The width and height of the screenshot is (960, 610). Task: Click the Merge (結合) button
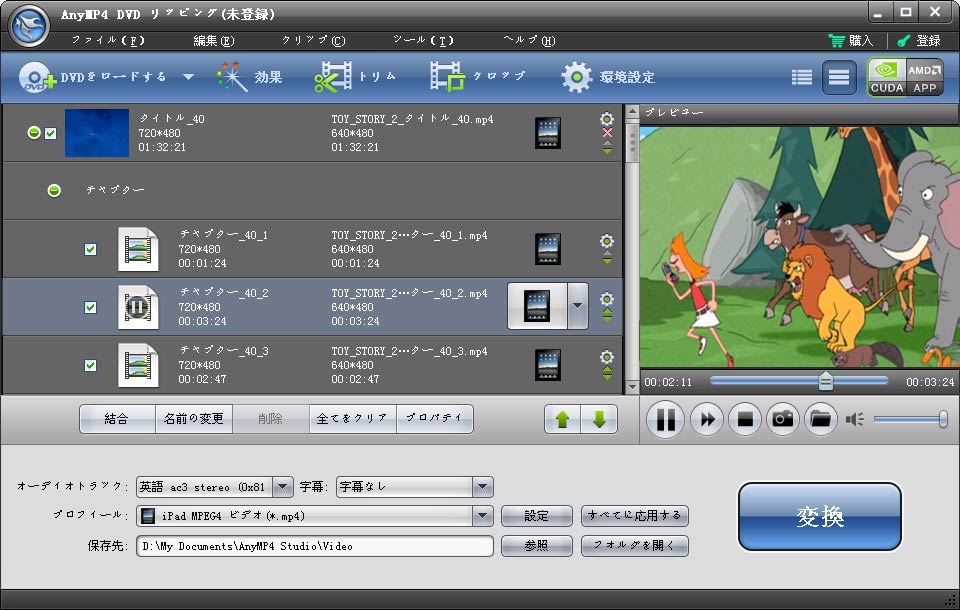click(117, 419)
